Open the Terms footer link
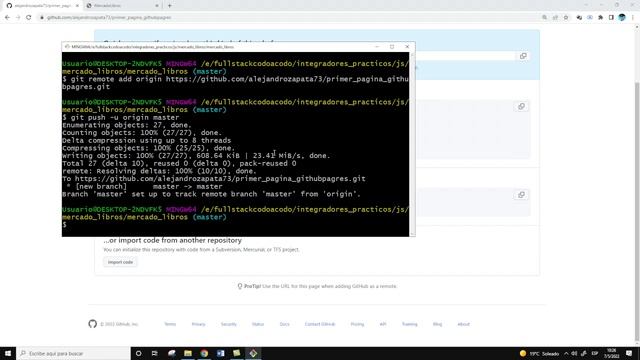The height and width of the screenshot is (360, 640). [x=170, y=324]
